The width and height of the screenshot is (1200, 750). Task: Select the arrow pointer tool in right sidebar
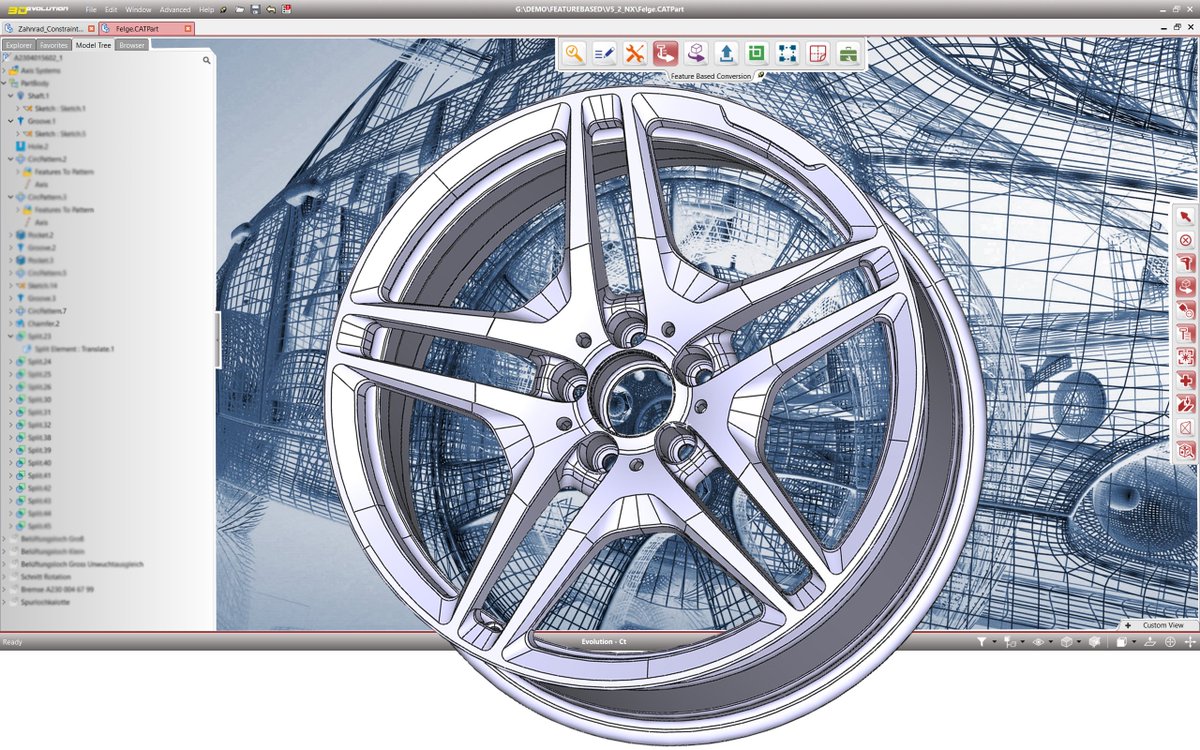pos(1184,216)
